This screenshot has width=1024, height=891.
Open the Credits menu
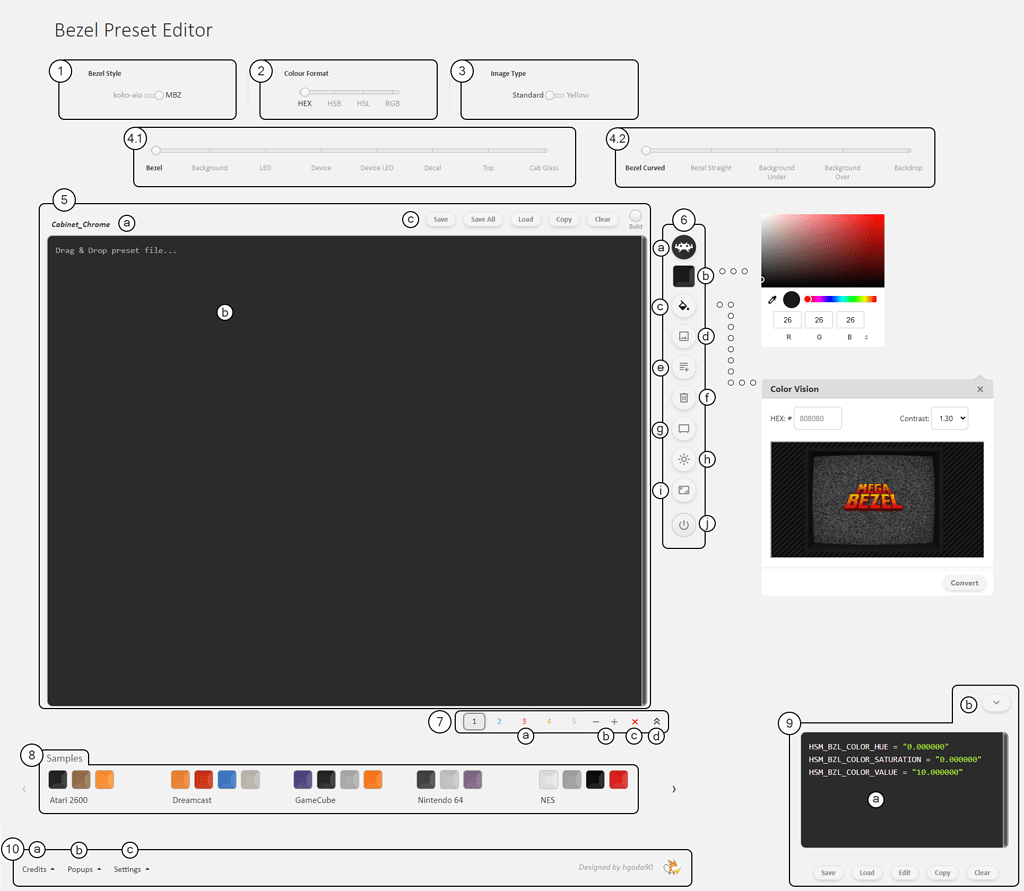coord(36,869)
